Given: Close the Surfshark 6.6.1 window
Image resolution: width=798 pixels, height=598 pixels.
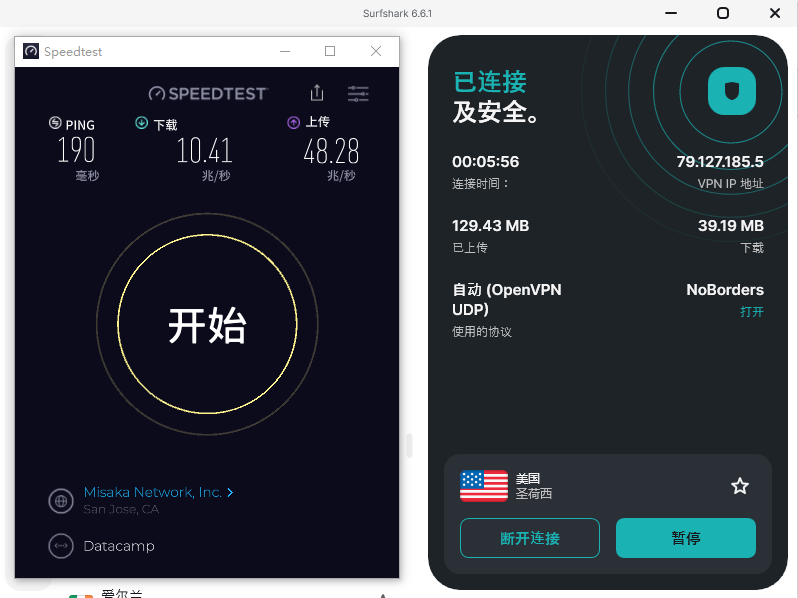Looking at the screenshot, I should click(x=775, y=13).
